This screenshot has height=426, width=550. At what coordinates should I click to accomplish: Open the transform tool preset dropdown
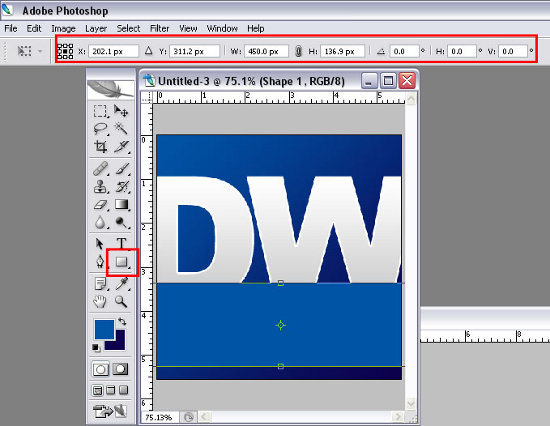click(x=28, y=51)
